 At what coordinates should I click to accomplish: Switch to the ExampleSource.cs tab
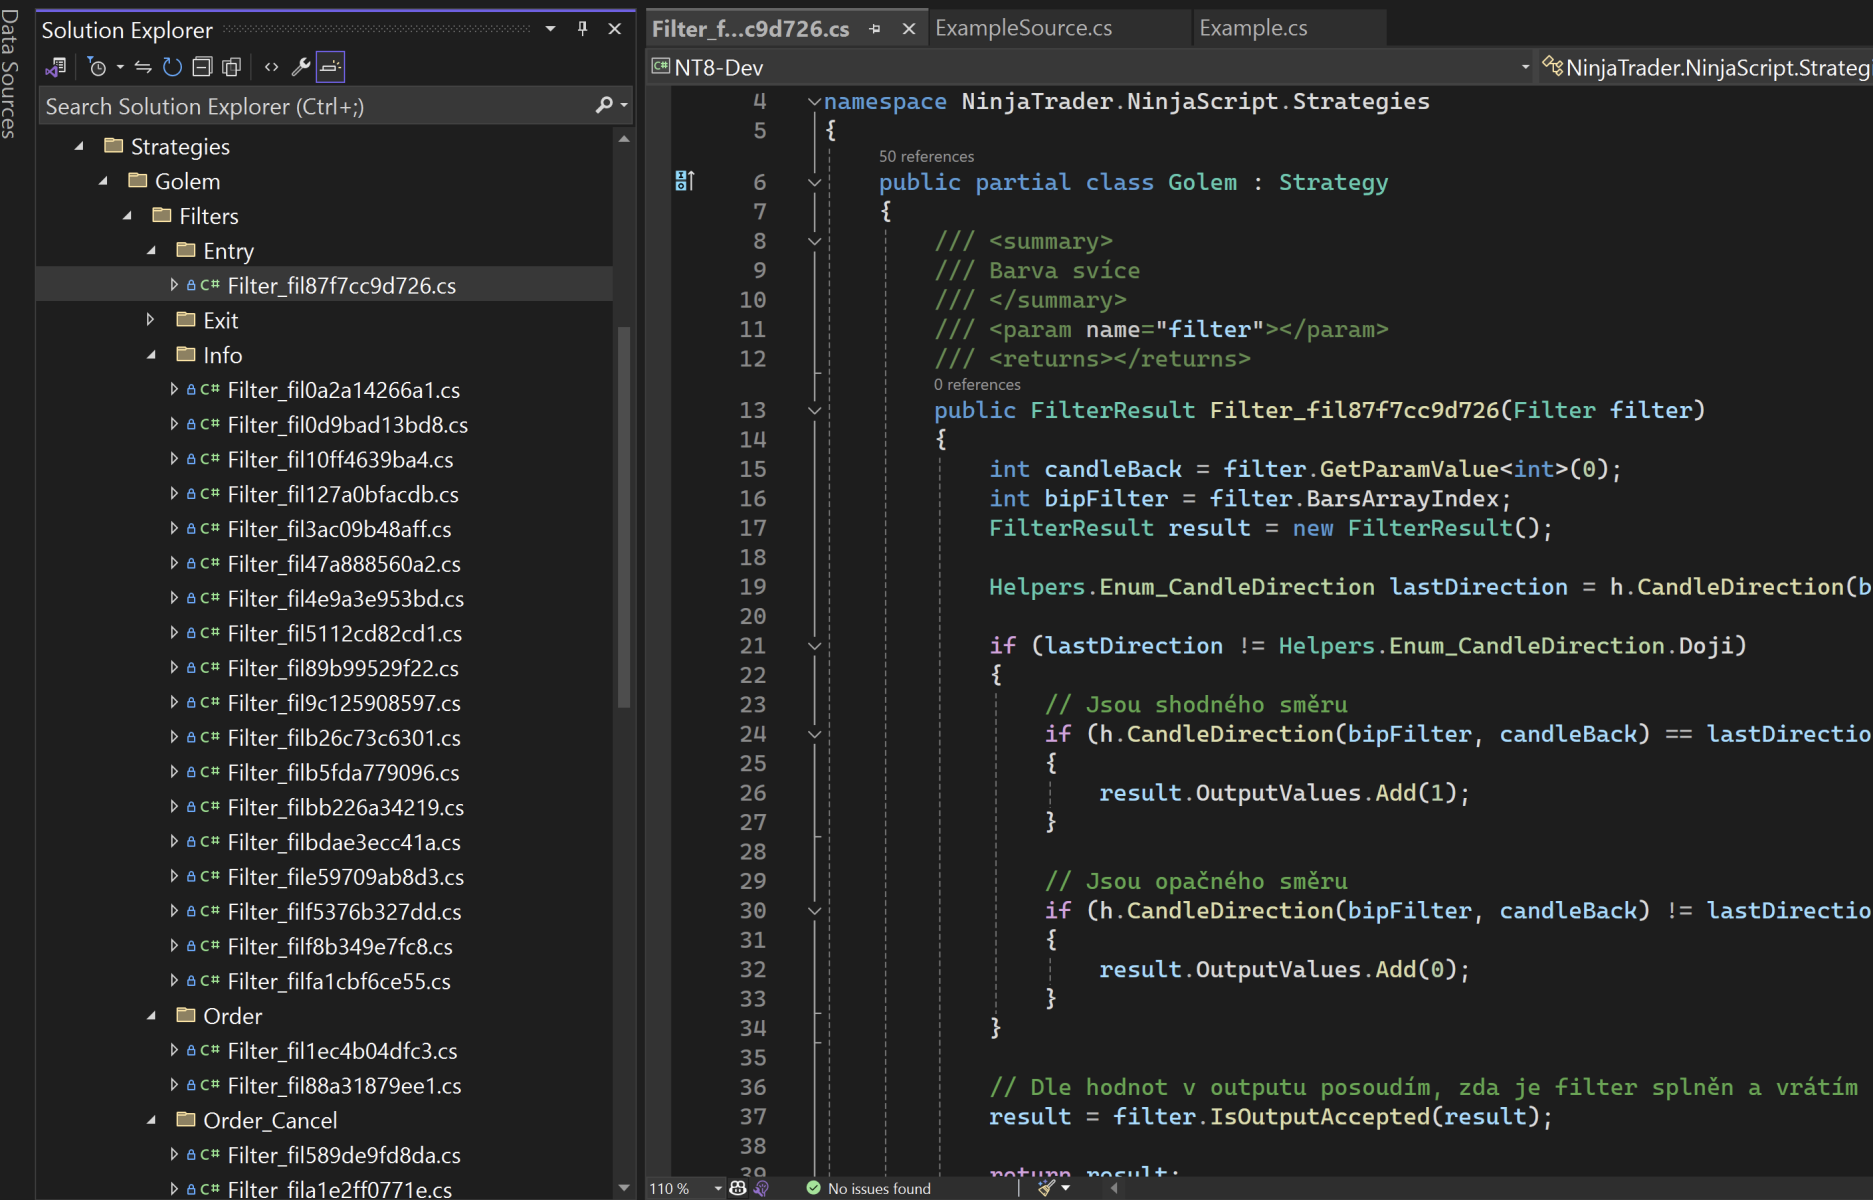1023,28
